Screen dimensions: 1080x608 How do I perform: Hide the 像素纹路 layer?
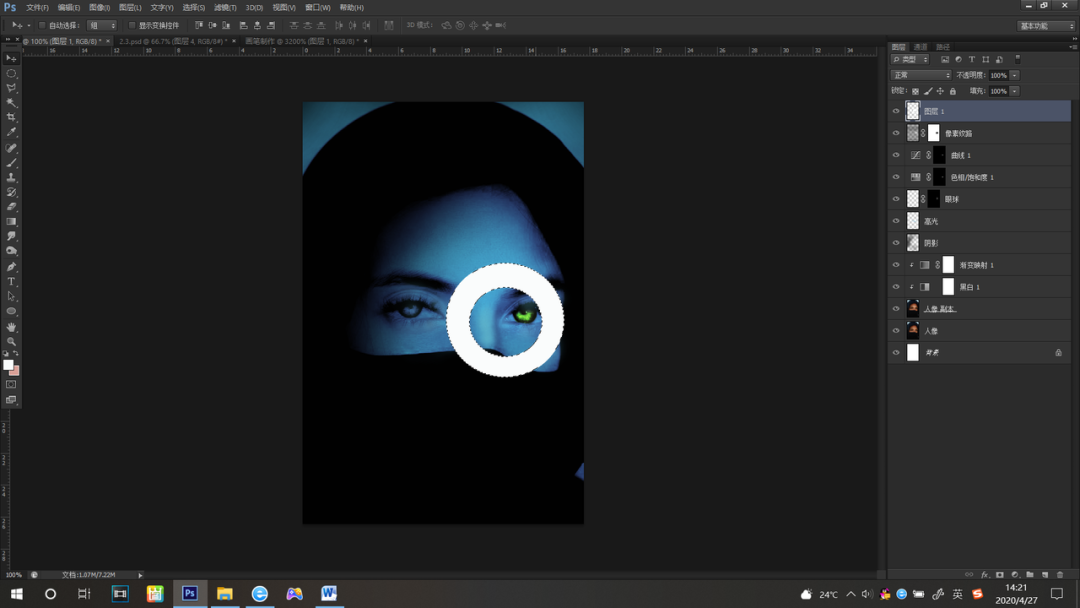coord(896,133)
